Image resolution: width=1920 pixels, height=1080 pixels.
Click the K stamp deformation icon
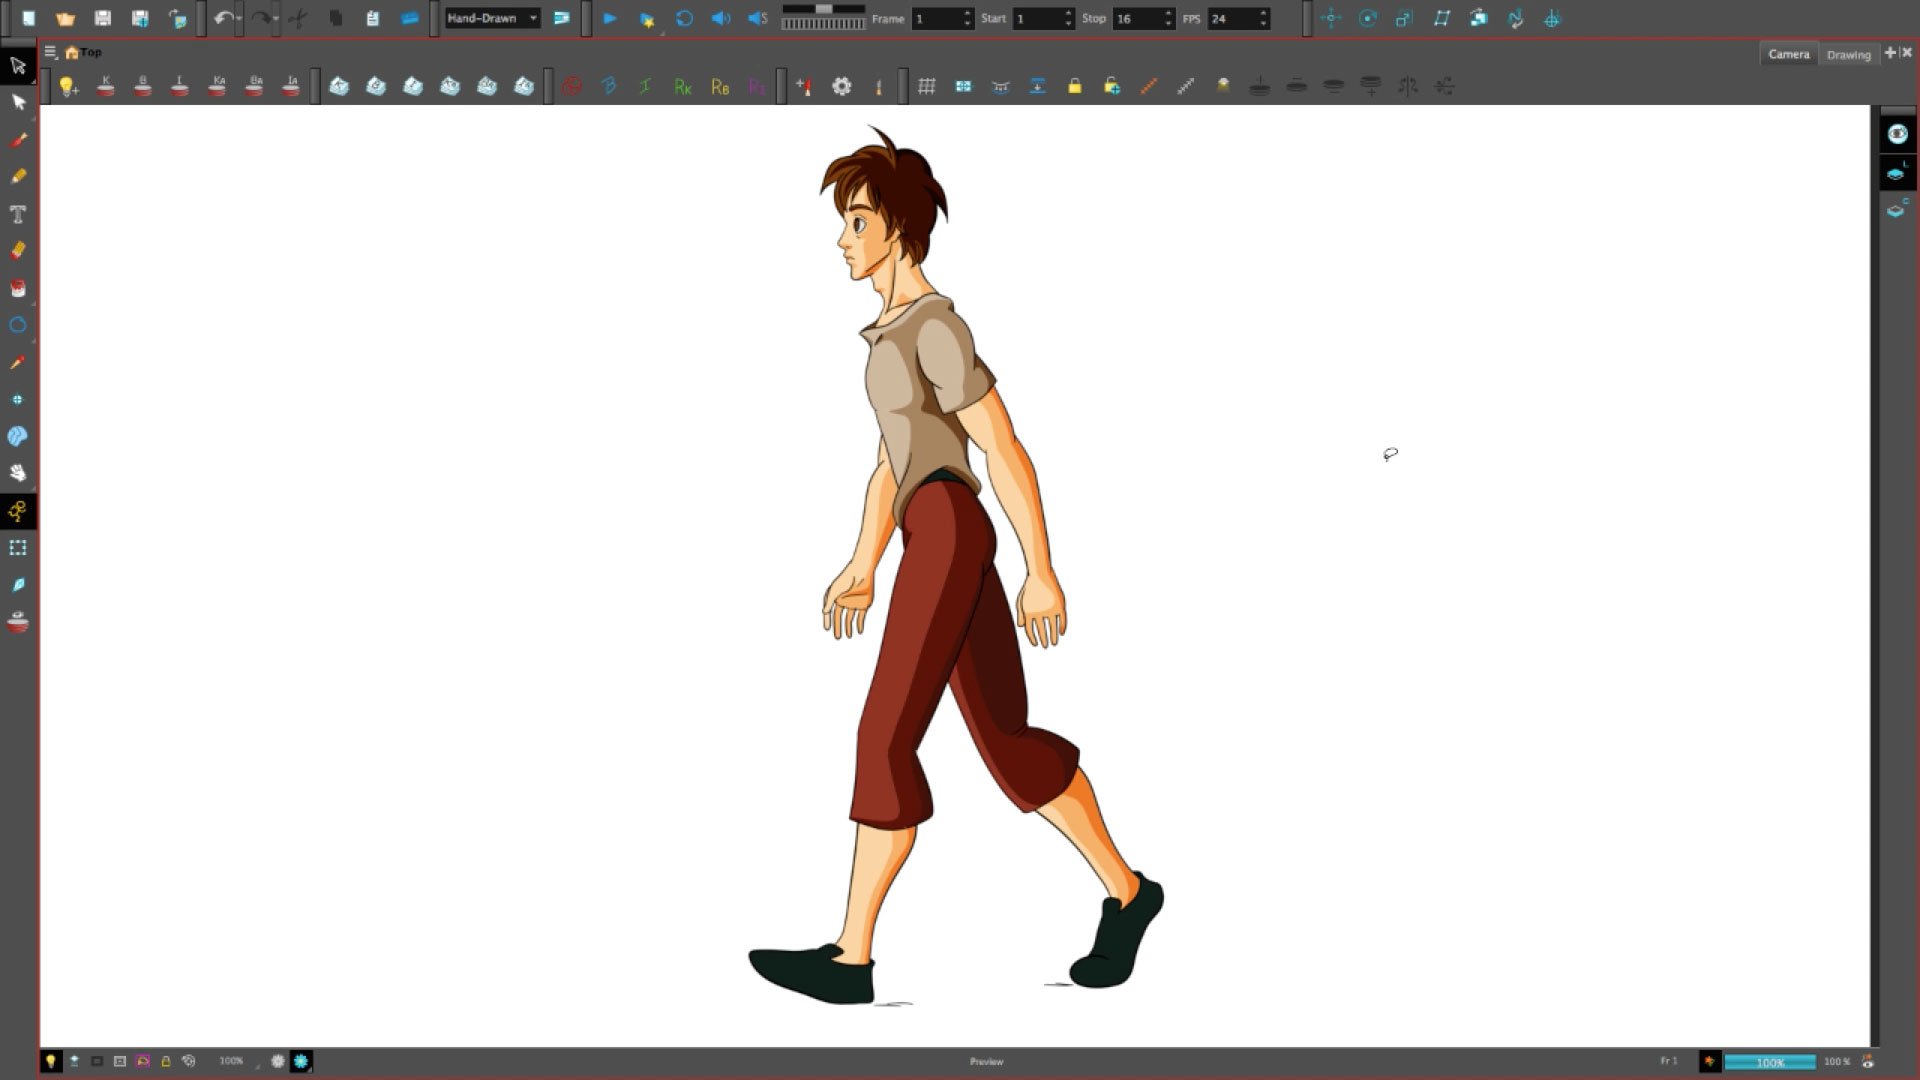click(106, 86)
